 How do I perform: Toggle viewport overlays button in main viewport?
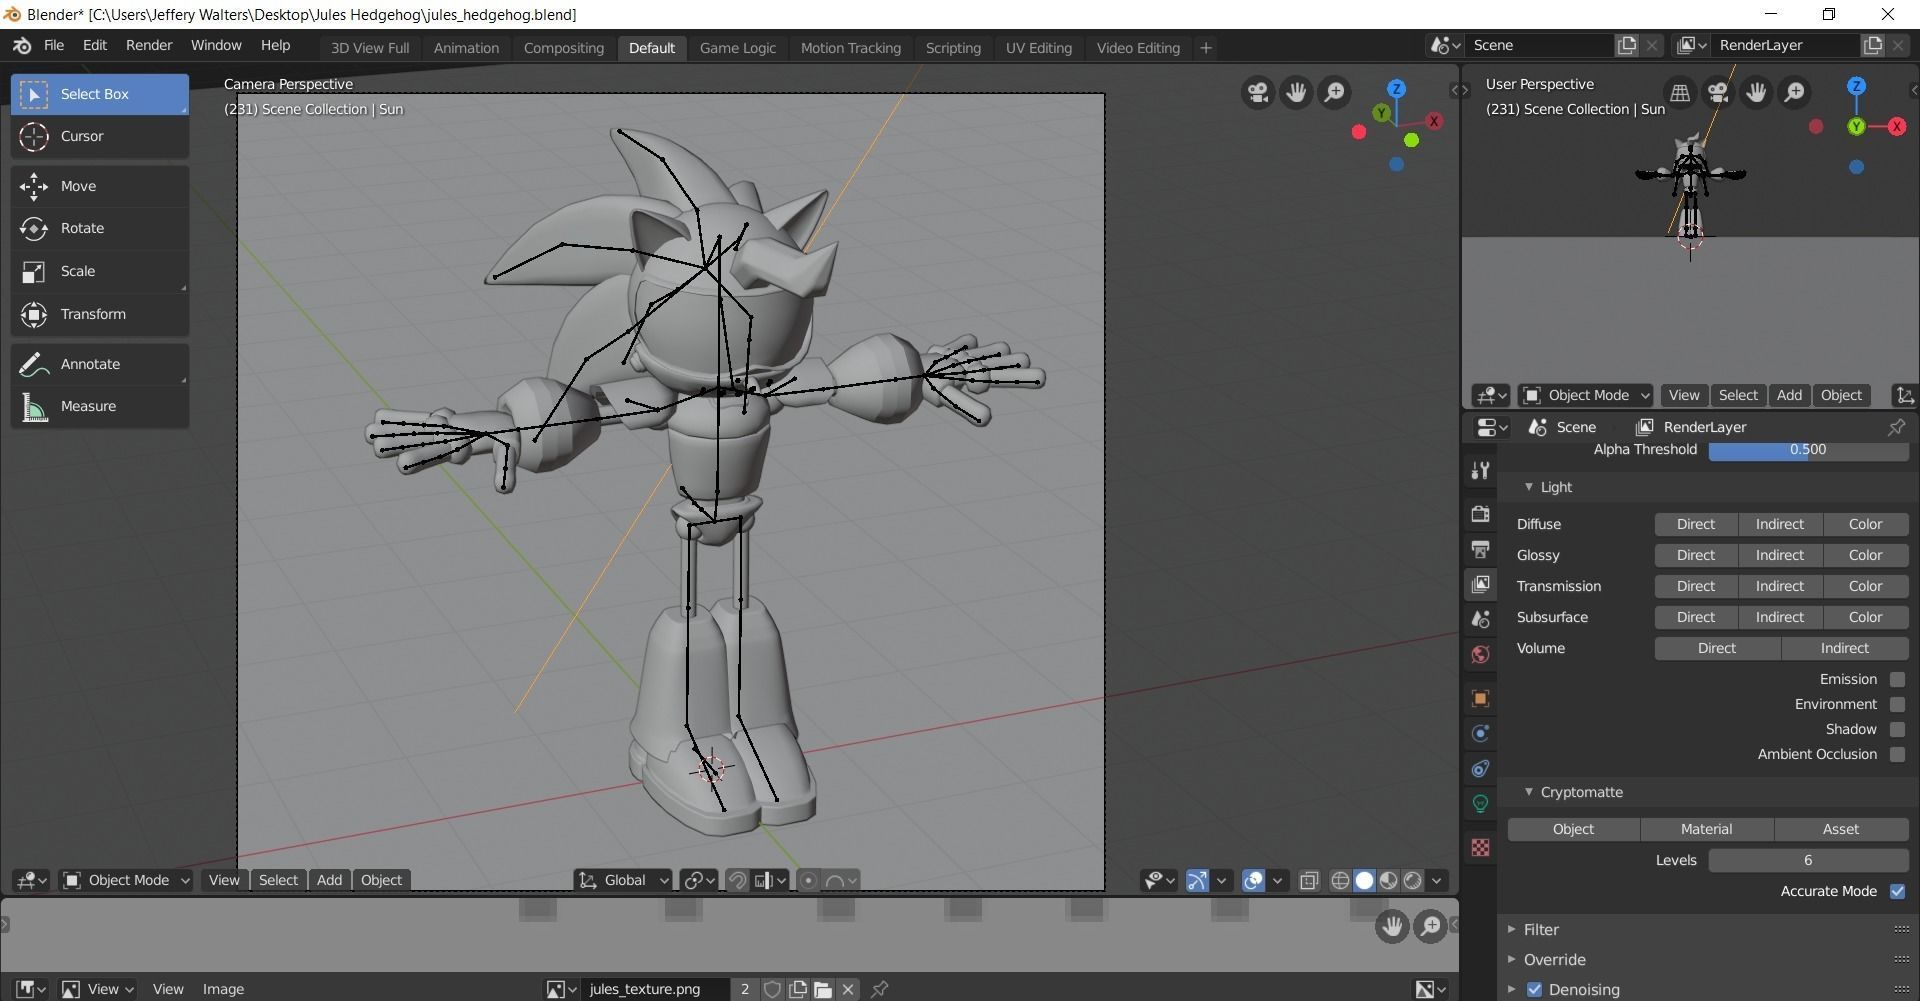pyautogui.click(x=1253, y=880)
